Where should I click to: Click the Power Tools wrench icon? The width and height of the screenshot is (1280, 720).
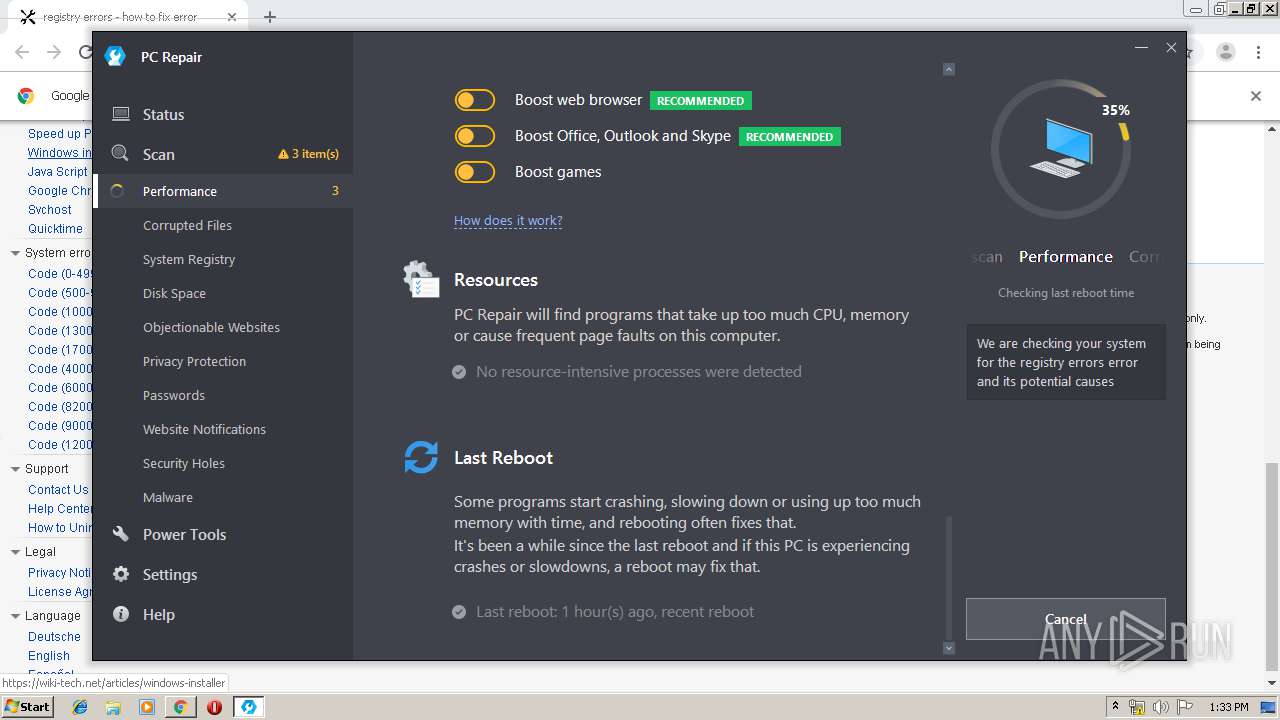pos(121,534)
